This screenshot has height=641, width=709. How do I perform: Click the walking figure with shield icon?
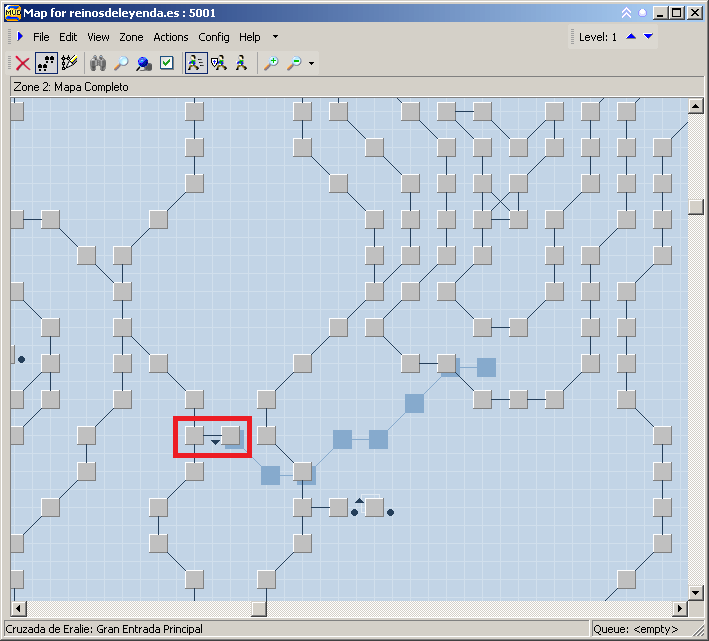click(219, 63)
